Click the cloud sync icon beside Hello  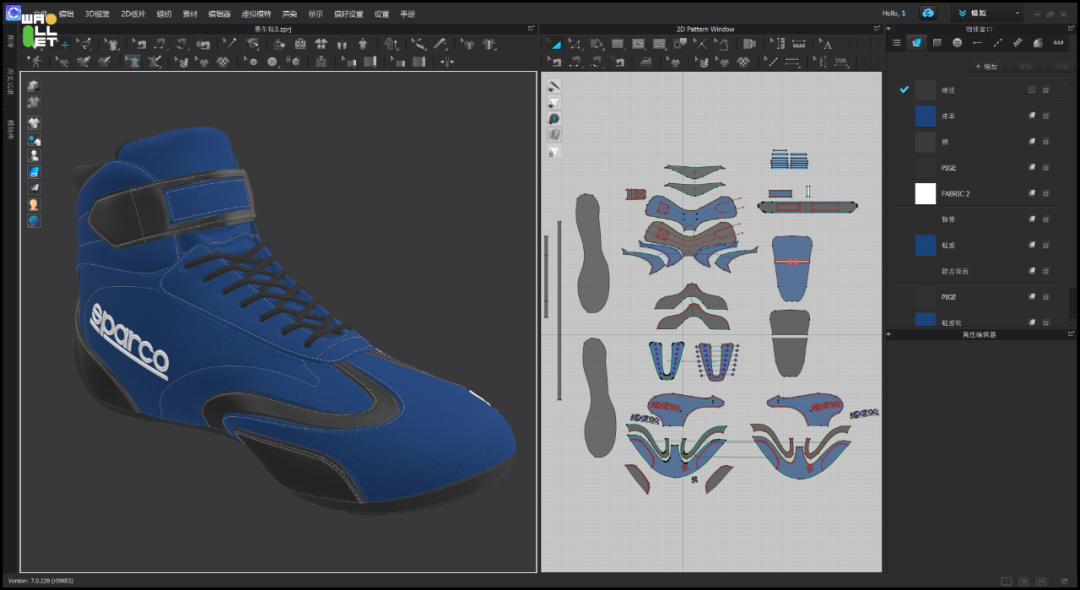928,13
